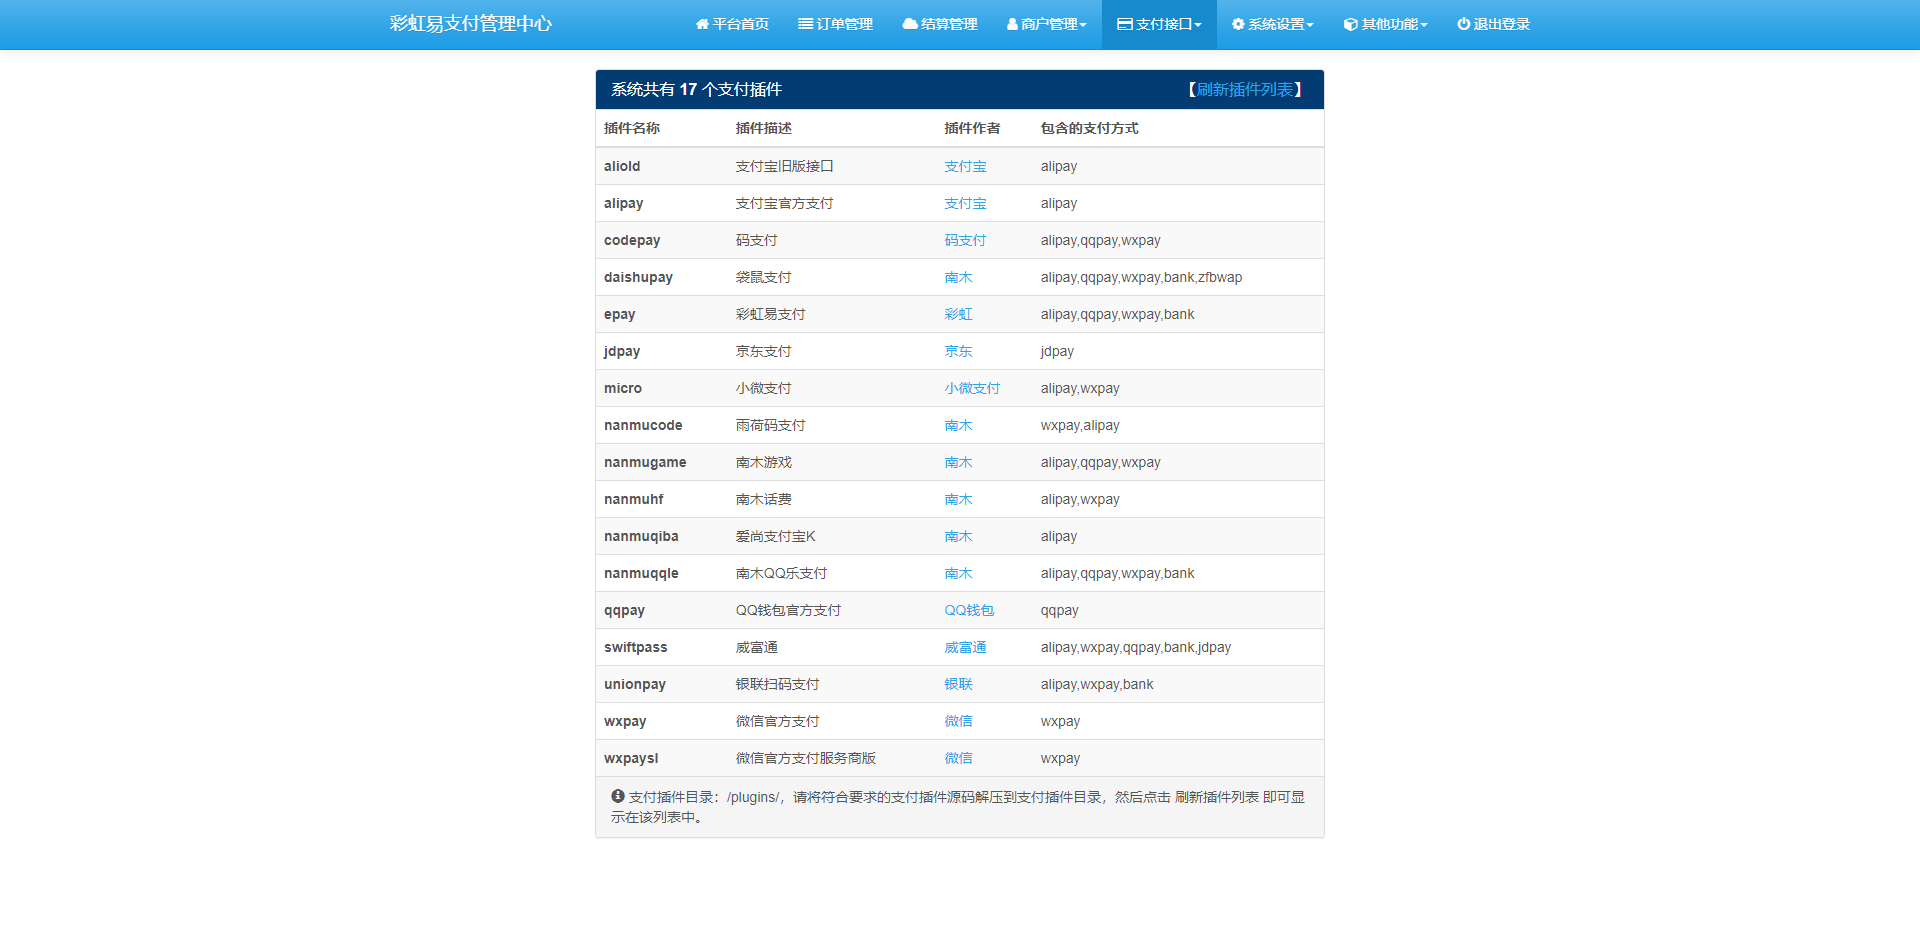Click the power icon beside 退出登录
This screenshot has width=1920, height=932.
pyautogui.click(x=1464, y=24)
